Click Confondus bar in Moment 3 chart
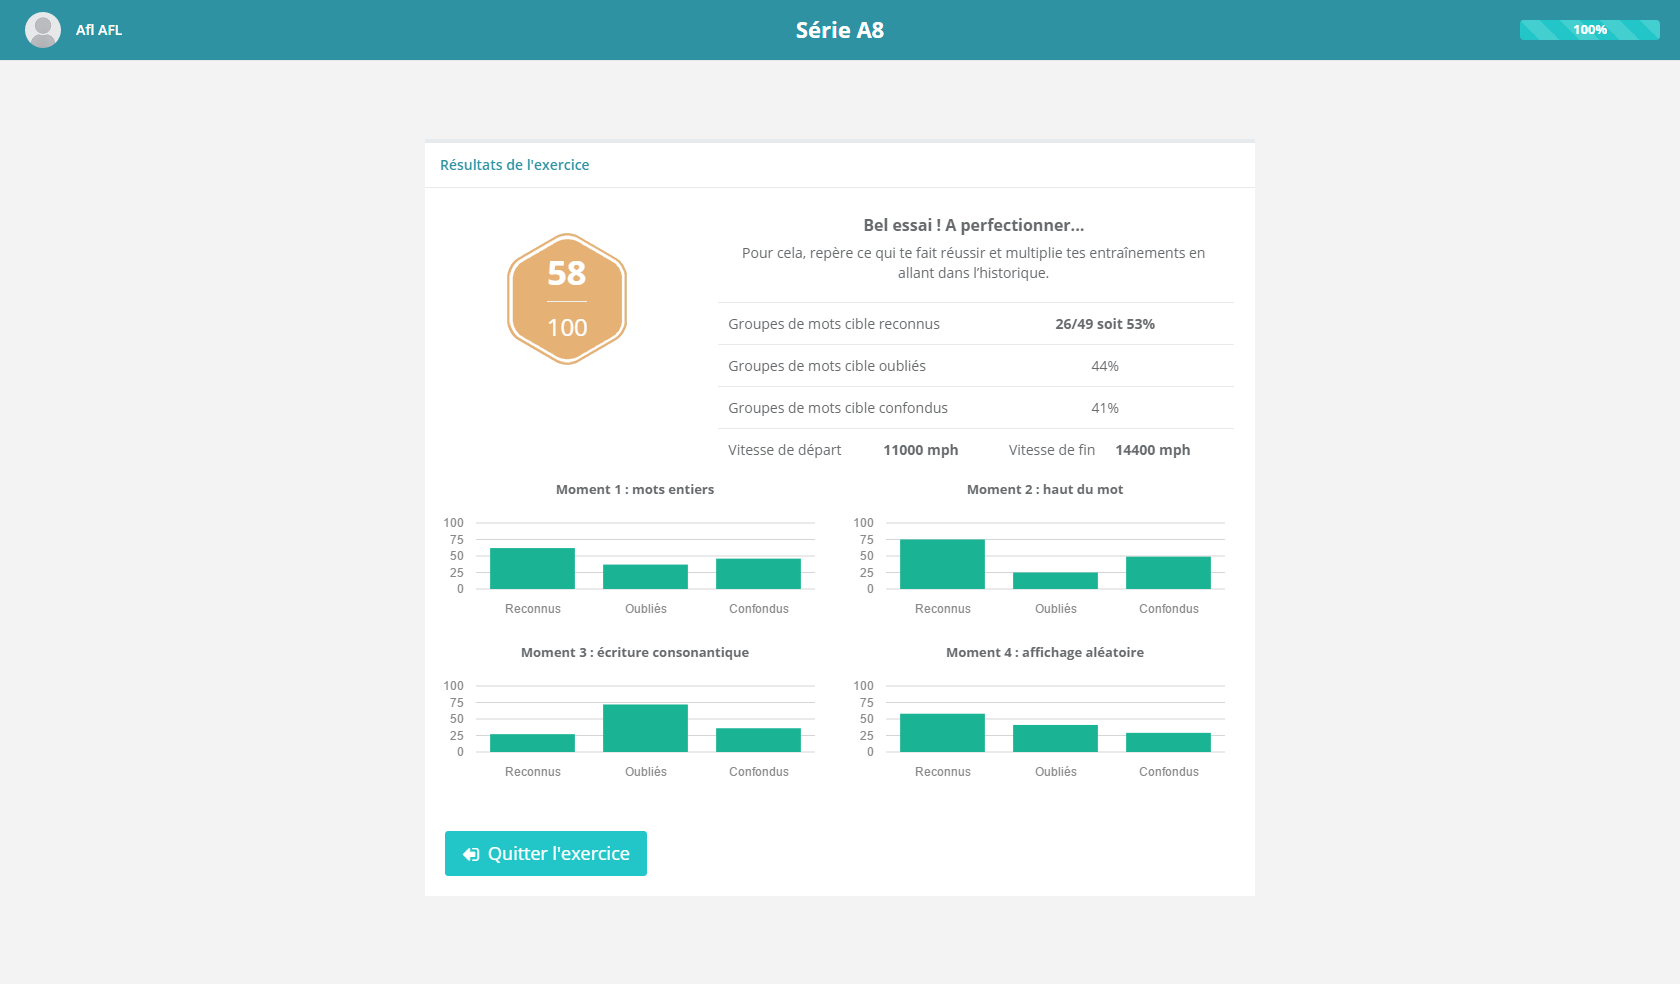1680x984 pixels. click(x=758, y=740)
